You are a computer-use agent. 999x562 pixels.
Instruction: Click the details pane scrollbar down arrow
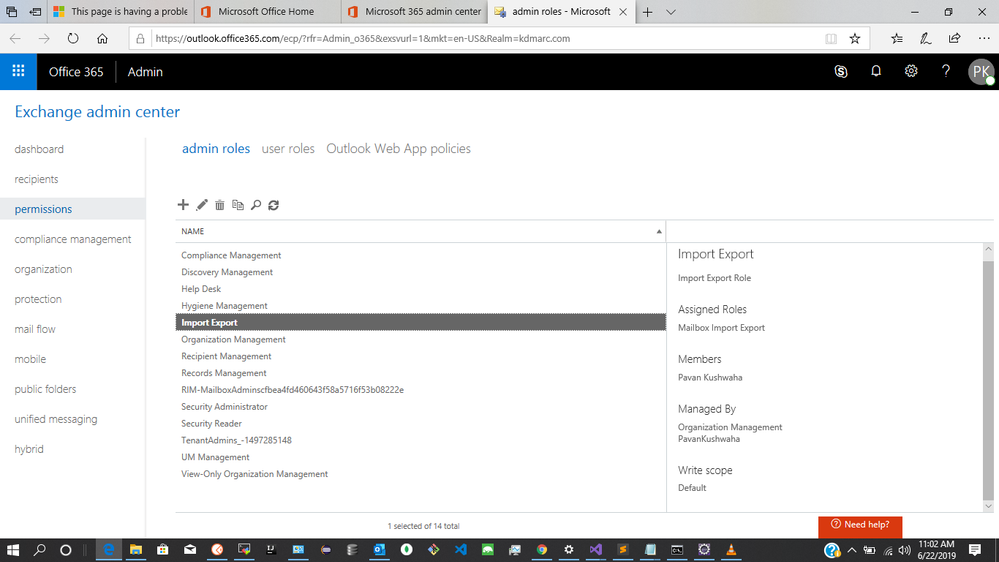(x=988, y=507)
